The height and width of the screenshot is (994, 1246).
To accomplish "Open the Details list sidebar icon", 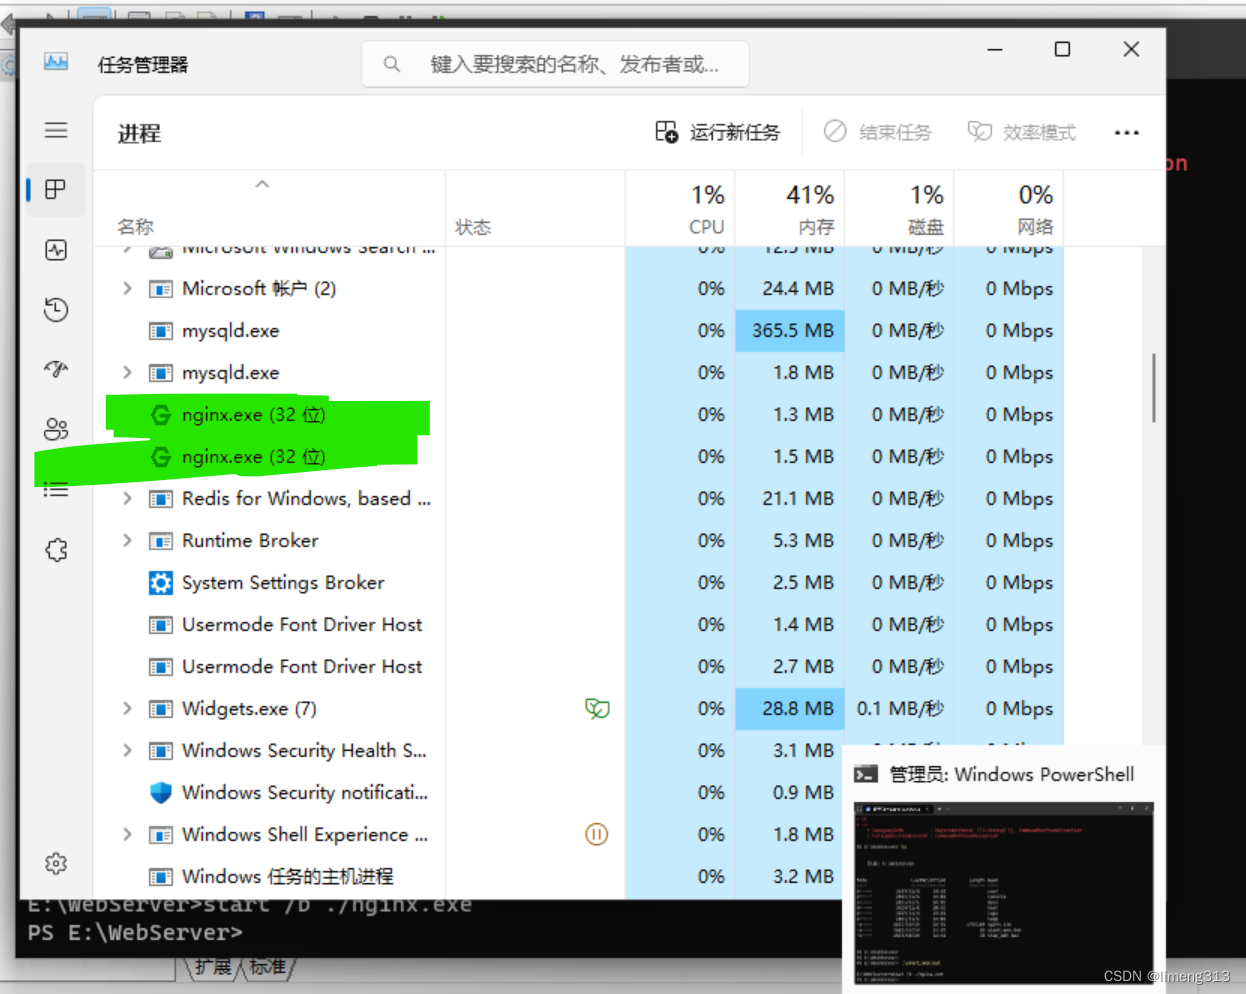I will (56, 489).
